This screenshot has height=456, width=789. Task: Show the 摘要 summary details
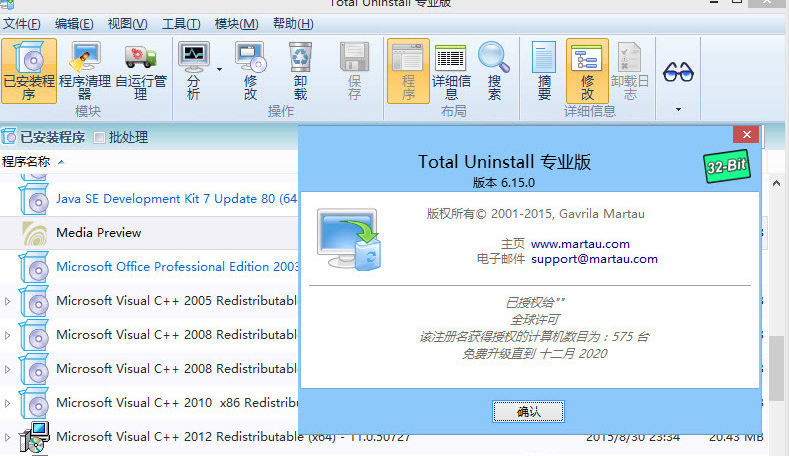point(544,71)
